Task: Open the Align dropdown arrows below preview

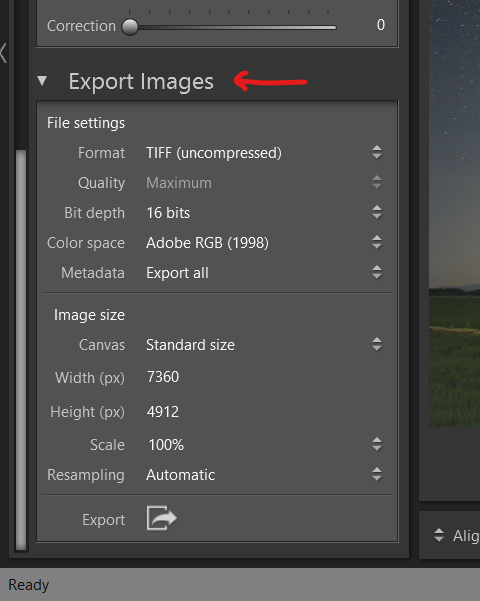Action: [439, 535]
